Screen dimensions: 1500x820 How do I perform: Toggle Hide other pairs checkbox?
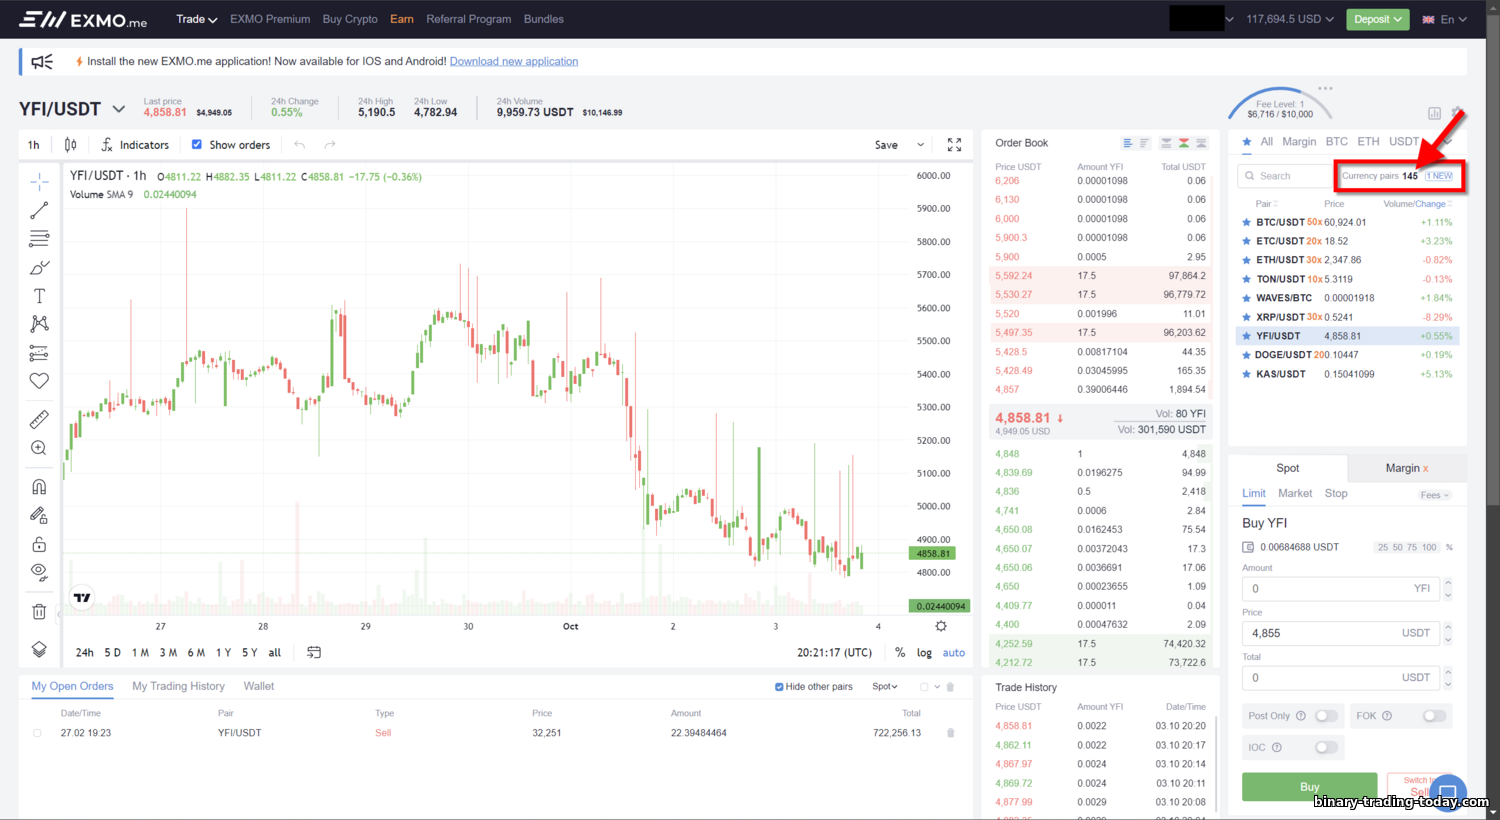click(x=779, y=687)
